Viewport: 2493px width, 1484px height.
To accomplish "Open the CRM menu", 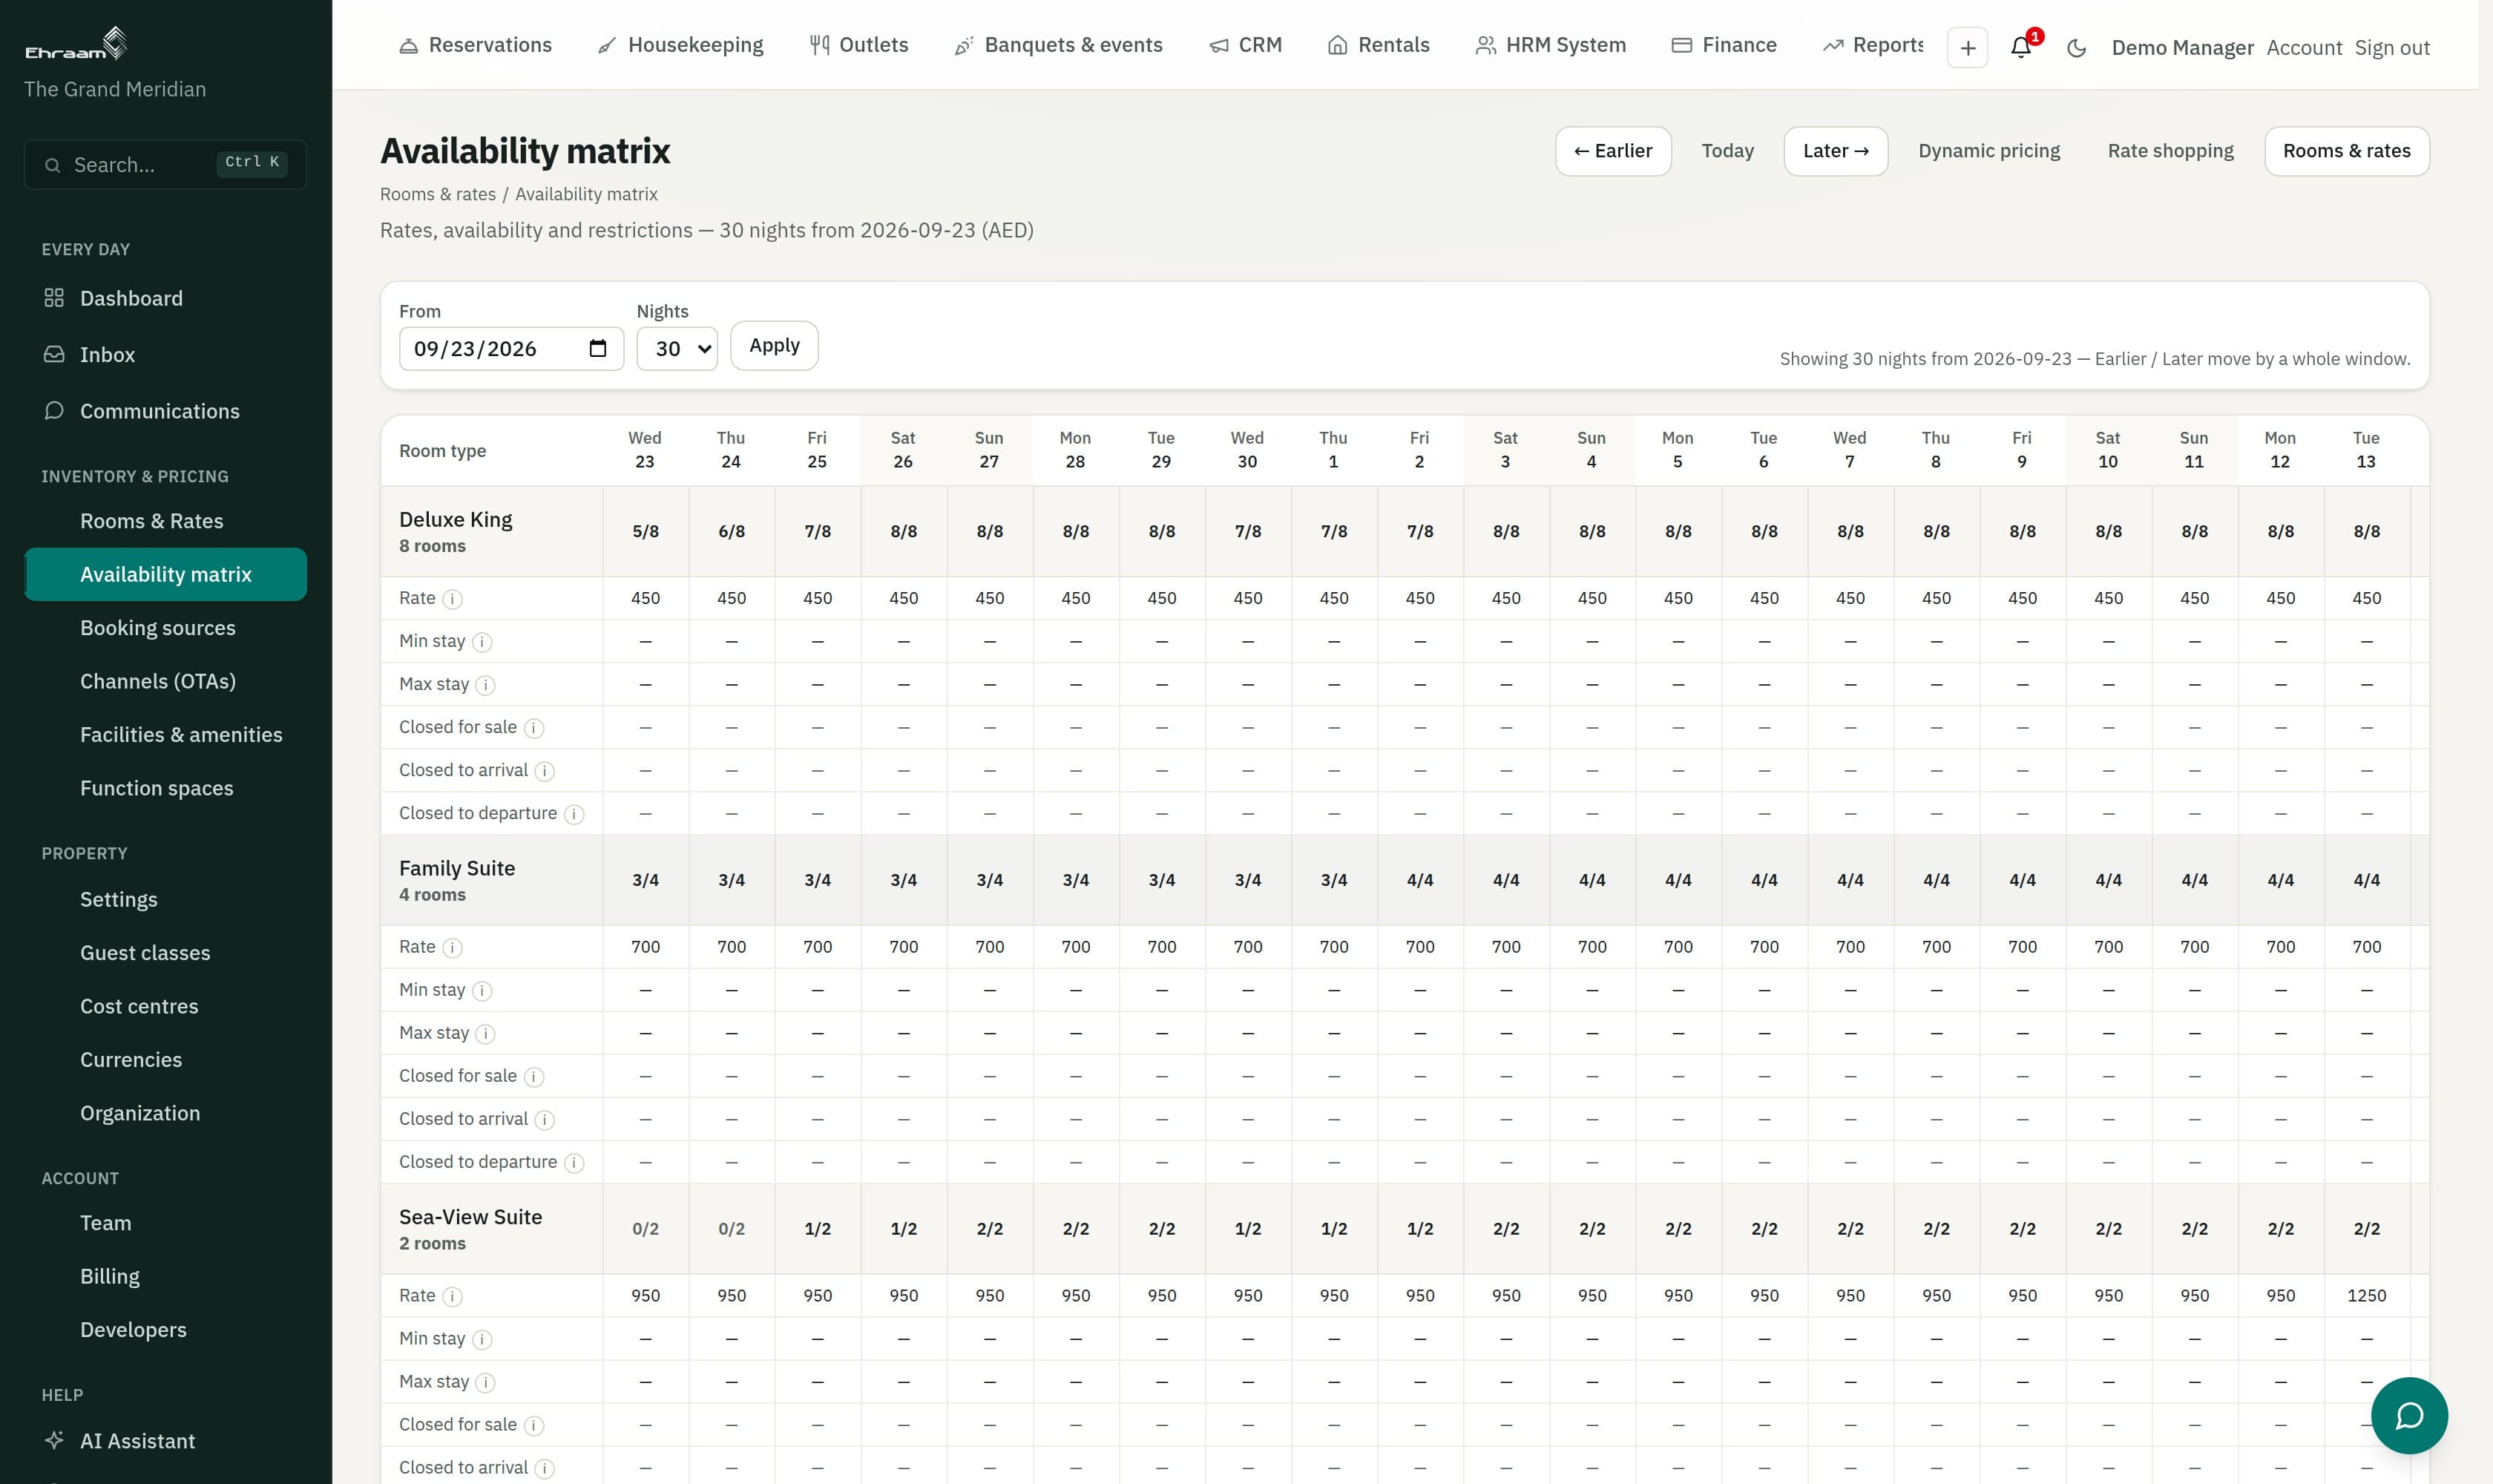I will pos(1246,45).
